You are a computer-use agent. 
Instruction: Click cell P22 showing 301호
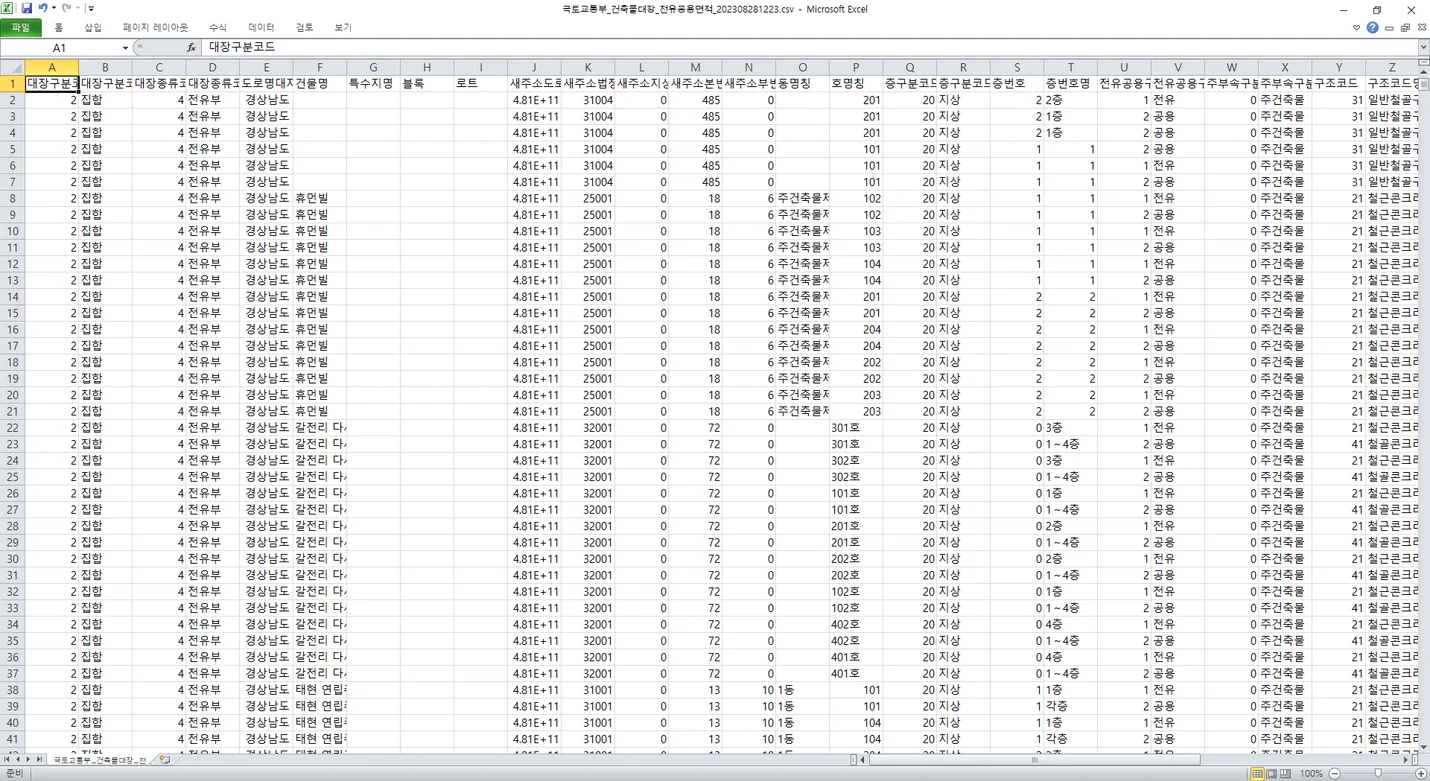coord(856,427)
